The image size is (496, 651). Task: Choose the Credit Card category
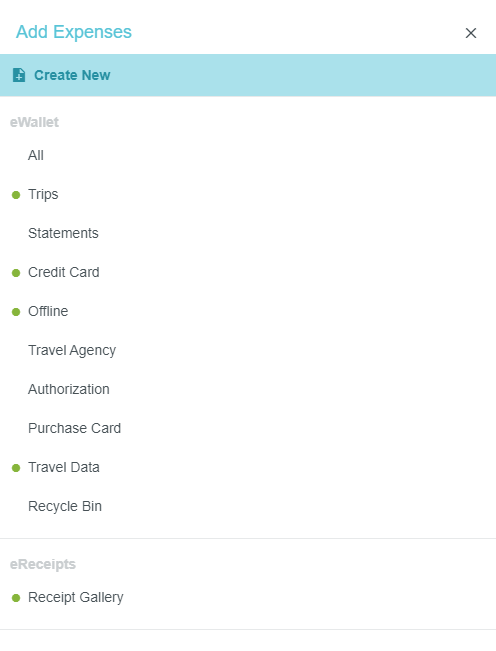64,272
